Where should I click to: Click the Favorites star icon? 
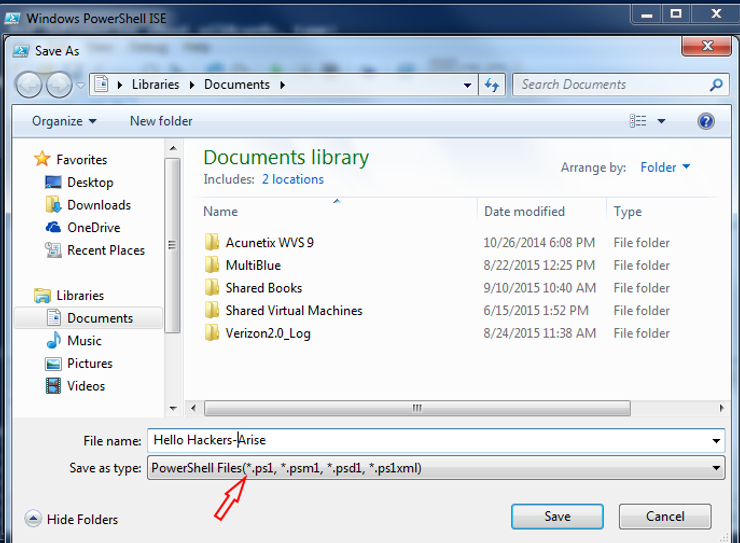42,159
